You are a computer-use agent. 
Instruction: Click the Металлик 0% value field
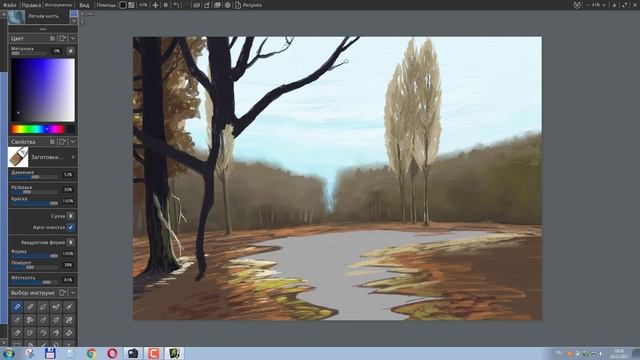[57, 51]
